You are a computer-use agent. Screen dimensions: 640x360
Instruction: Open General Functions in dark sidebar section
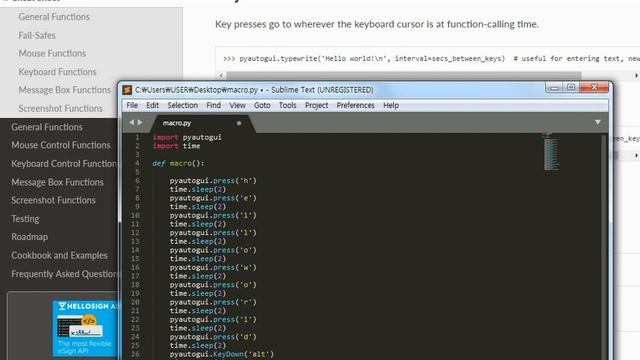pos(47,127)
